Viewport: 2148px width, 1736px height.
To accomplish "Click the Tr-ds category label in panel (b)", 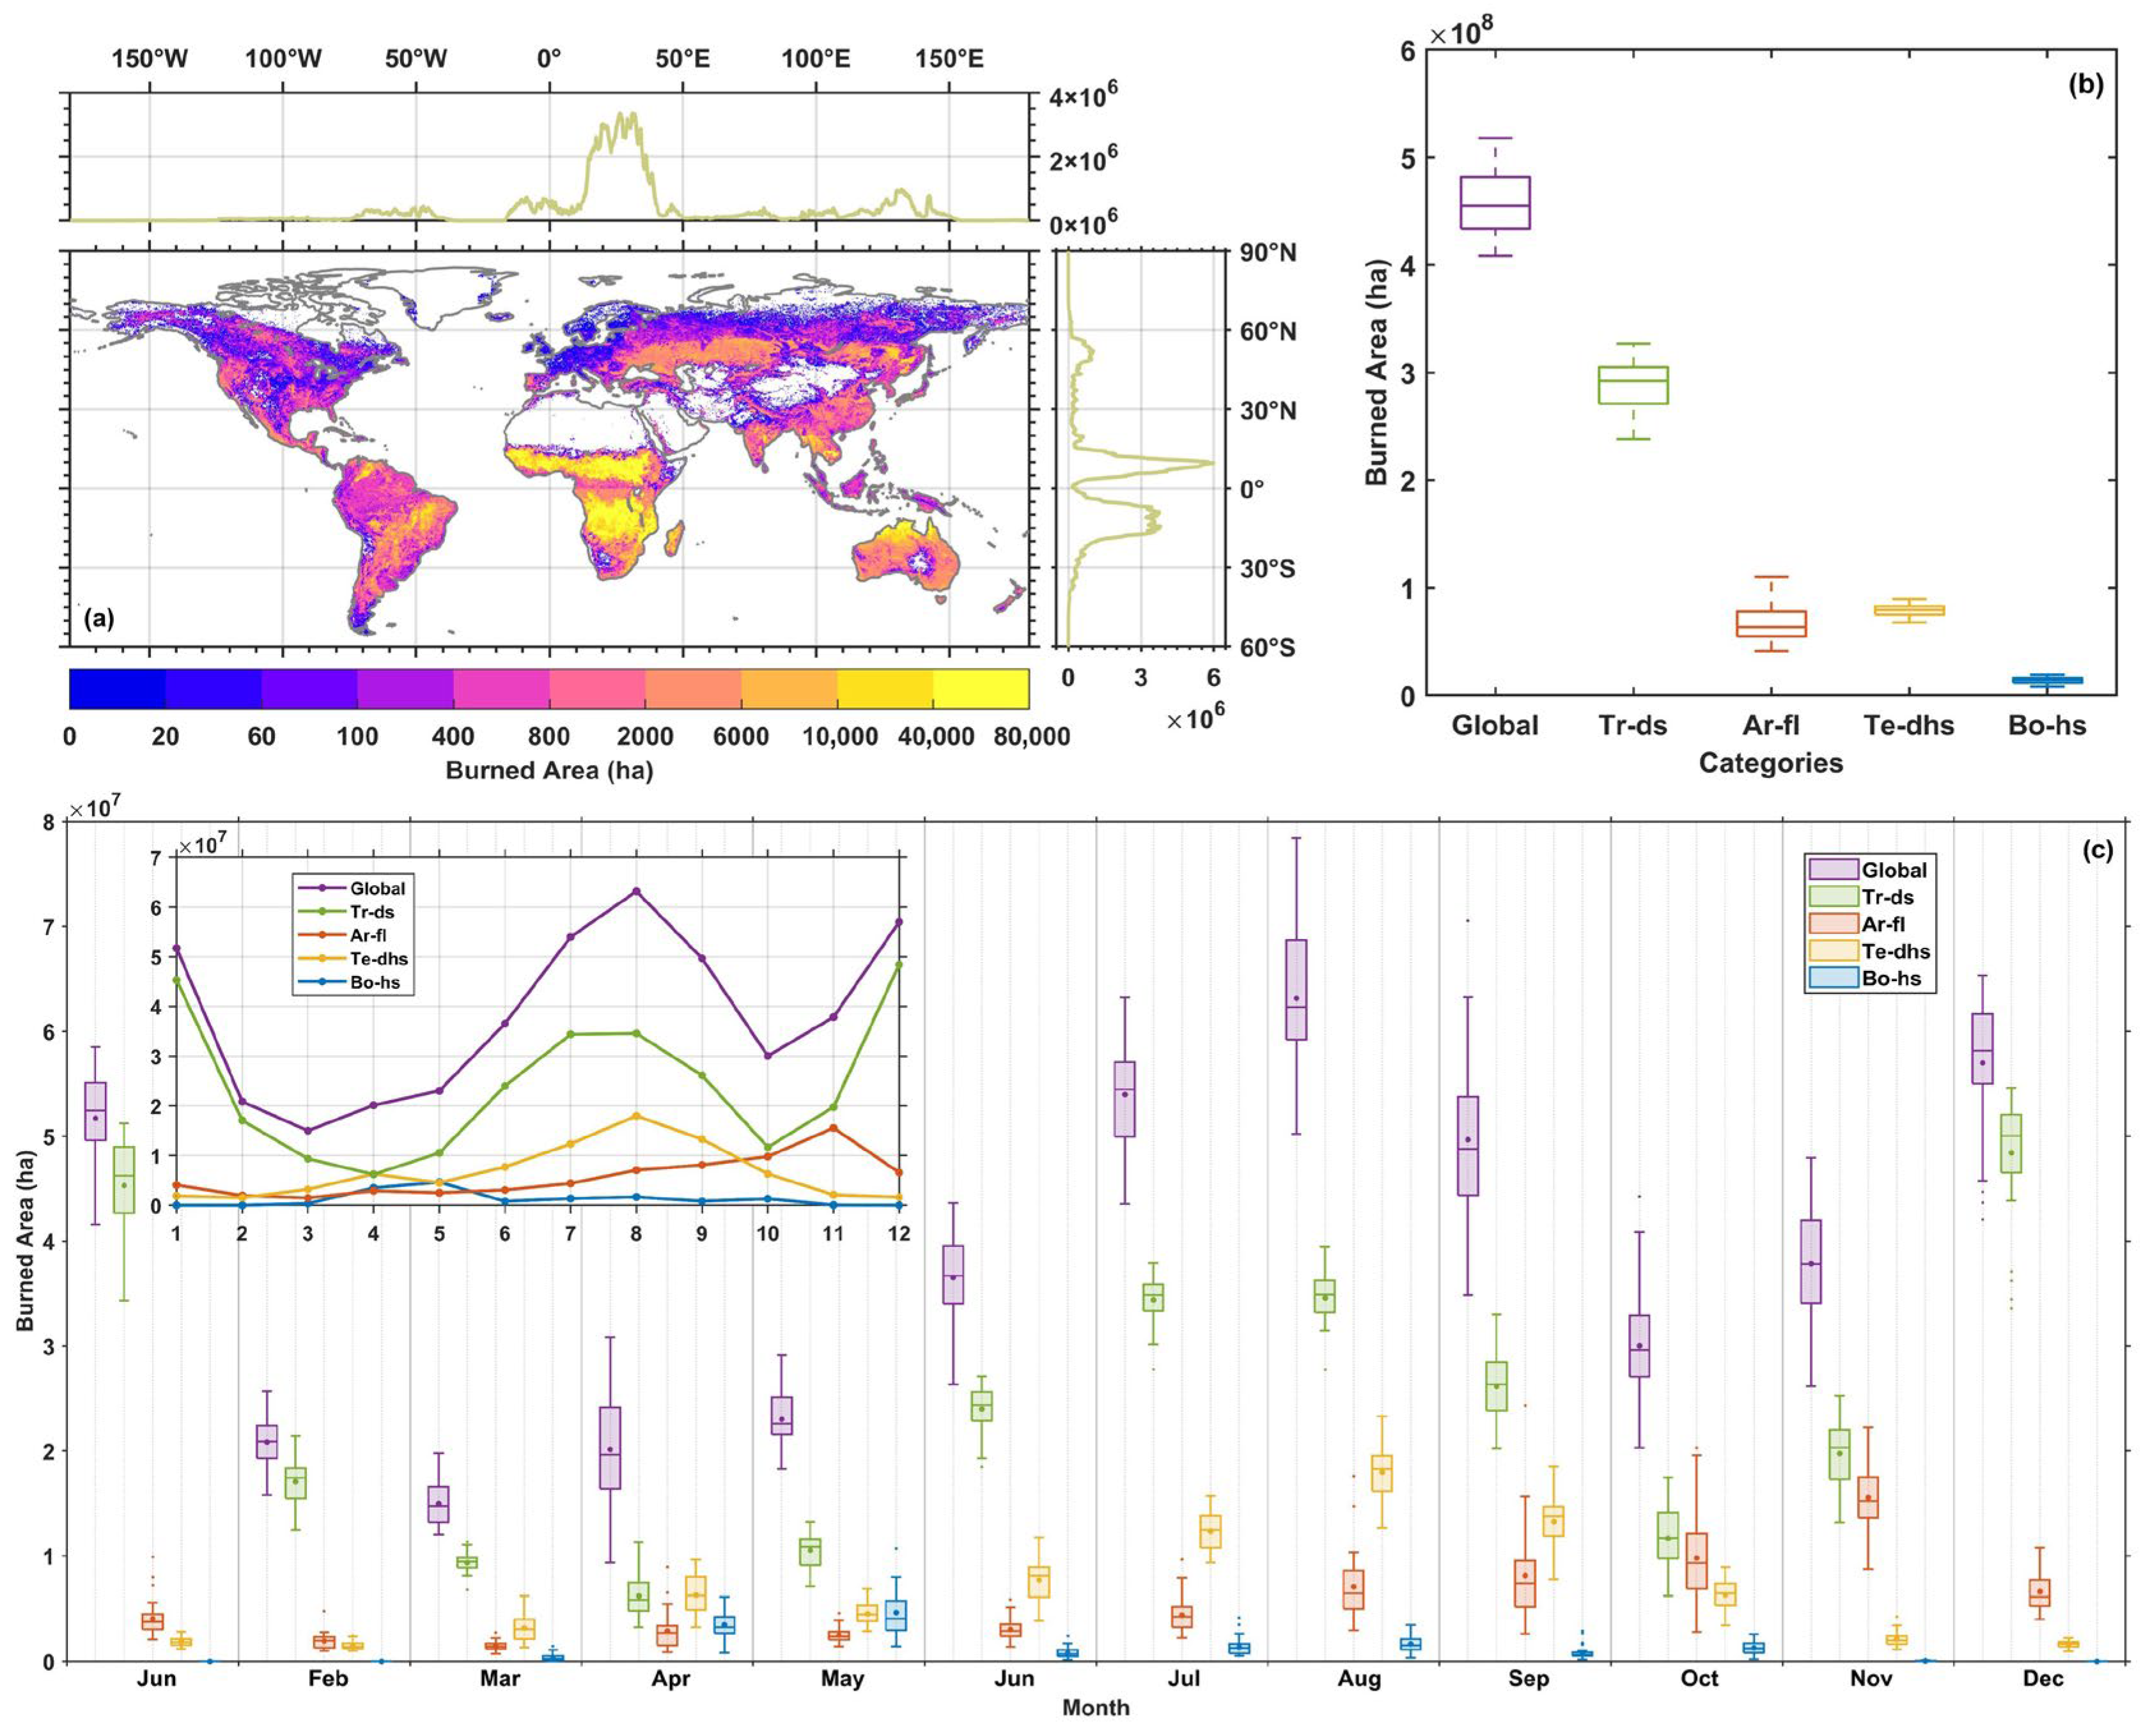I will 1633,725.
